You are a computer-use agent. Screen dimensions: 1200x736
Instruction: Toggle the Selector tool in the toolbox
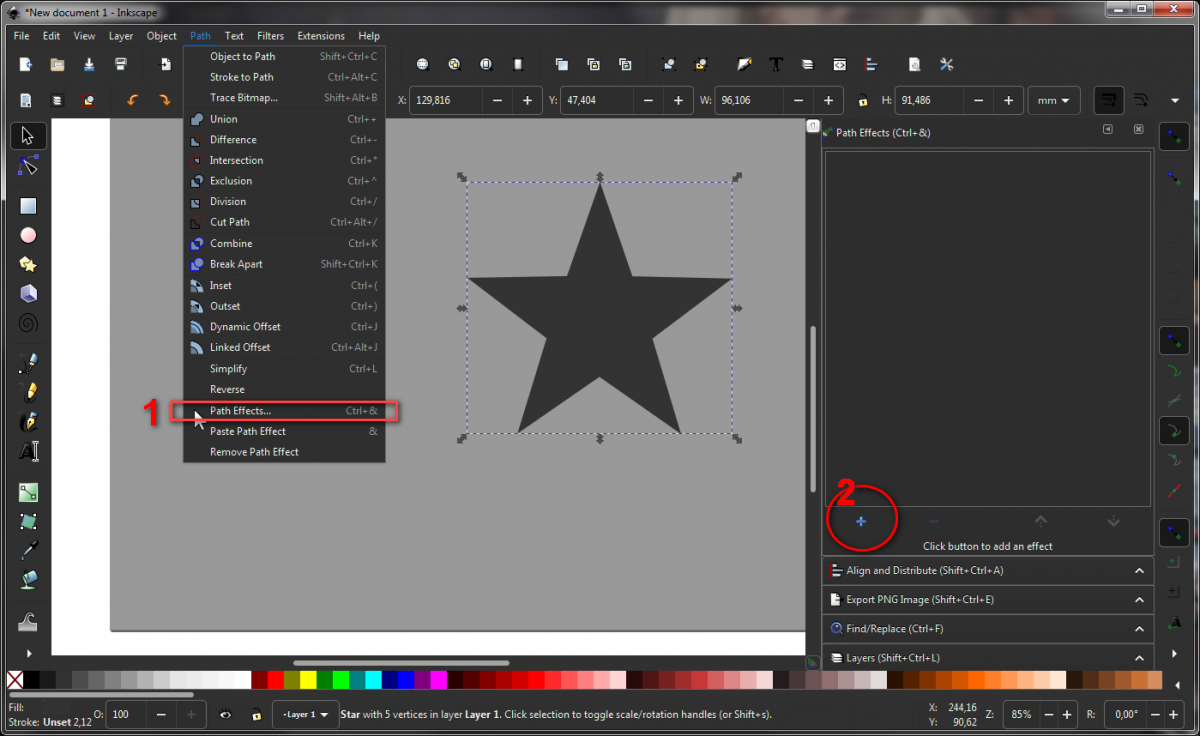click(x=27, y=135)
